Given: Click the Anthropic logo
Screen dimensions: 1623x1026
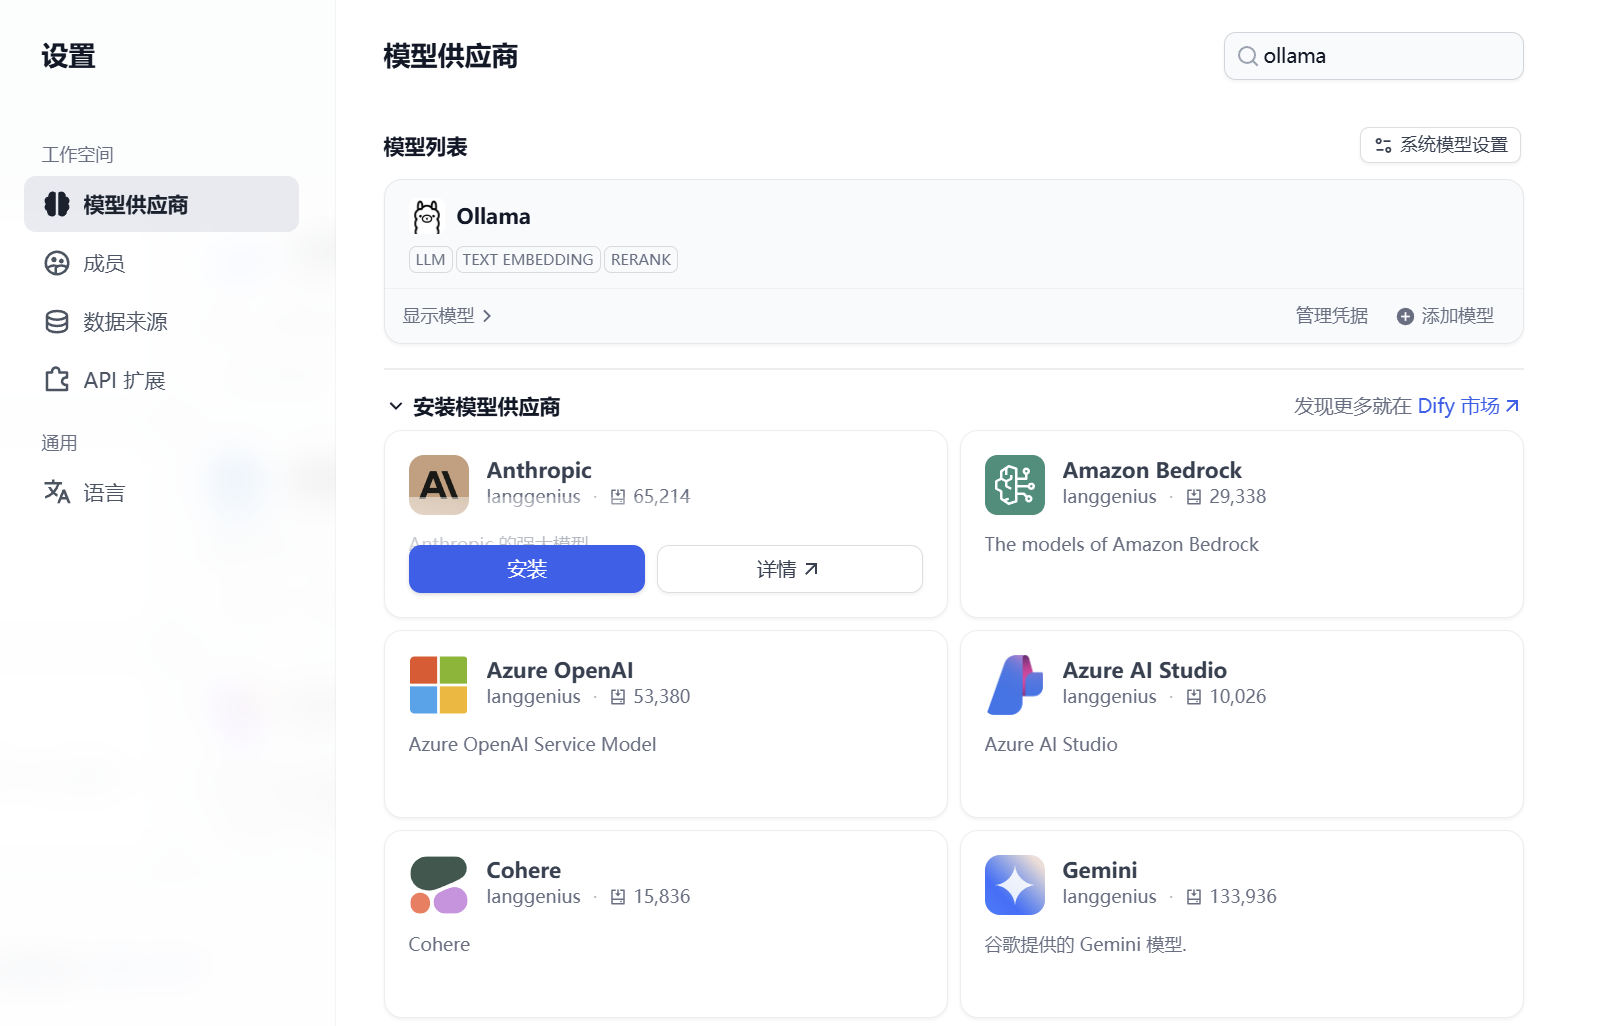Looking at the screenshot, I should pyautogui.click(x=439, y=485).
